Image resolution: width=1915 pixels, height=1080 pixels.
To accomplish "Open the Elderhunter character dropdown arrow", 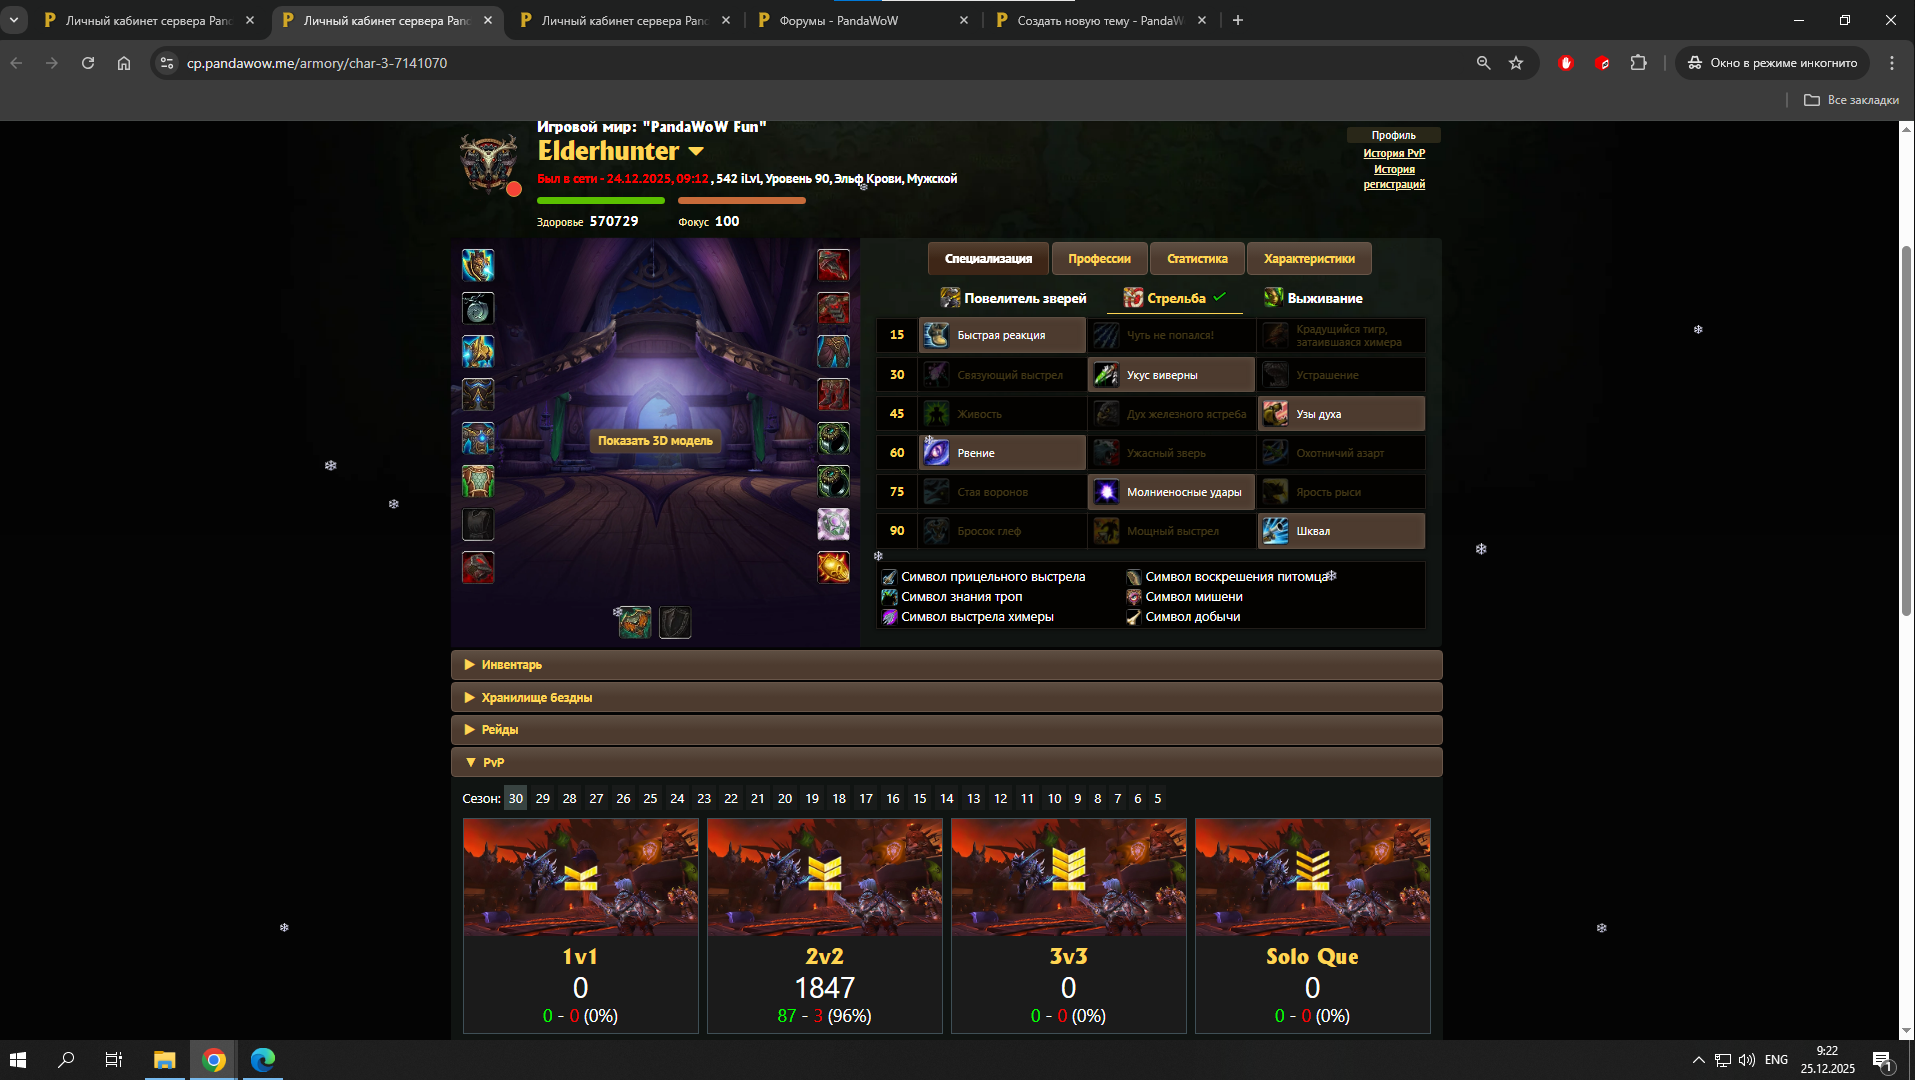I will [696, 152].
